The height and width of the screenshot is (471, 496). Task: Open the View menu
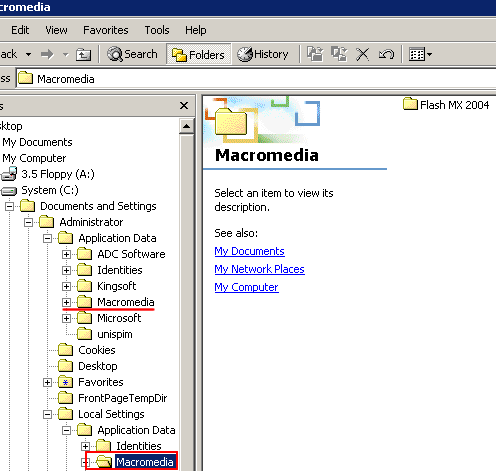click(56, 30)
